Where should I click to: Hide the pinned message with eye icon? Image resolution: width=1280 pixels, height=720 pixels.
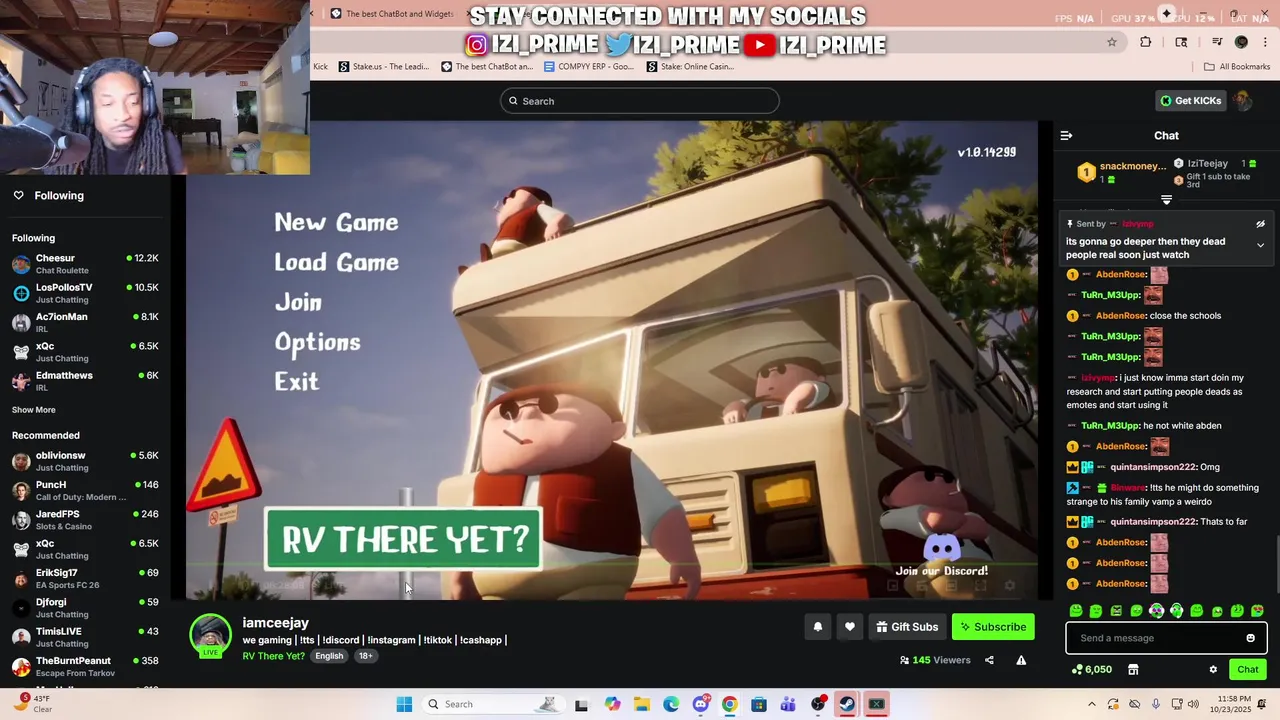(x=1260, y=224)
